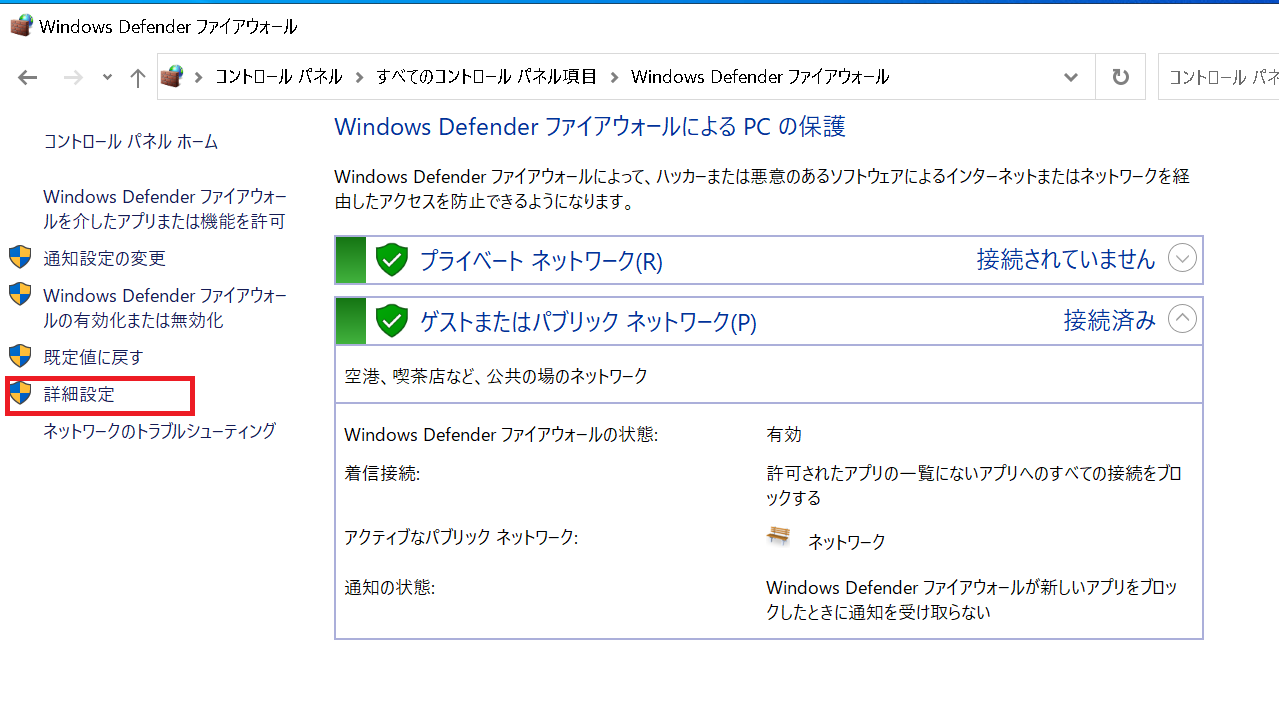Open 詳細設定 advanced settings link
The width and height of the screenshot is (1279, 701).
tap(79, 394)
